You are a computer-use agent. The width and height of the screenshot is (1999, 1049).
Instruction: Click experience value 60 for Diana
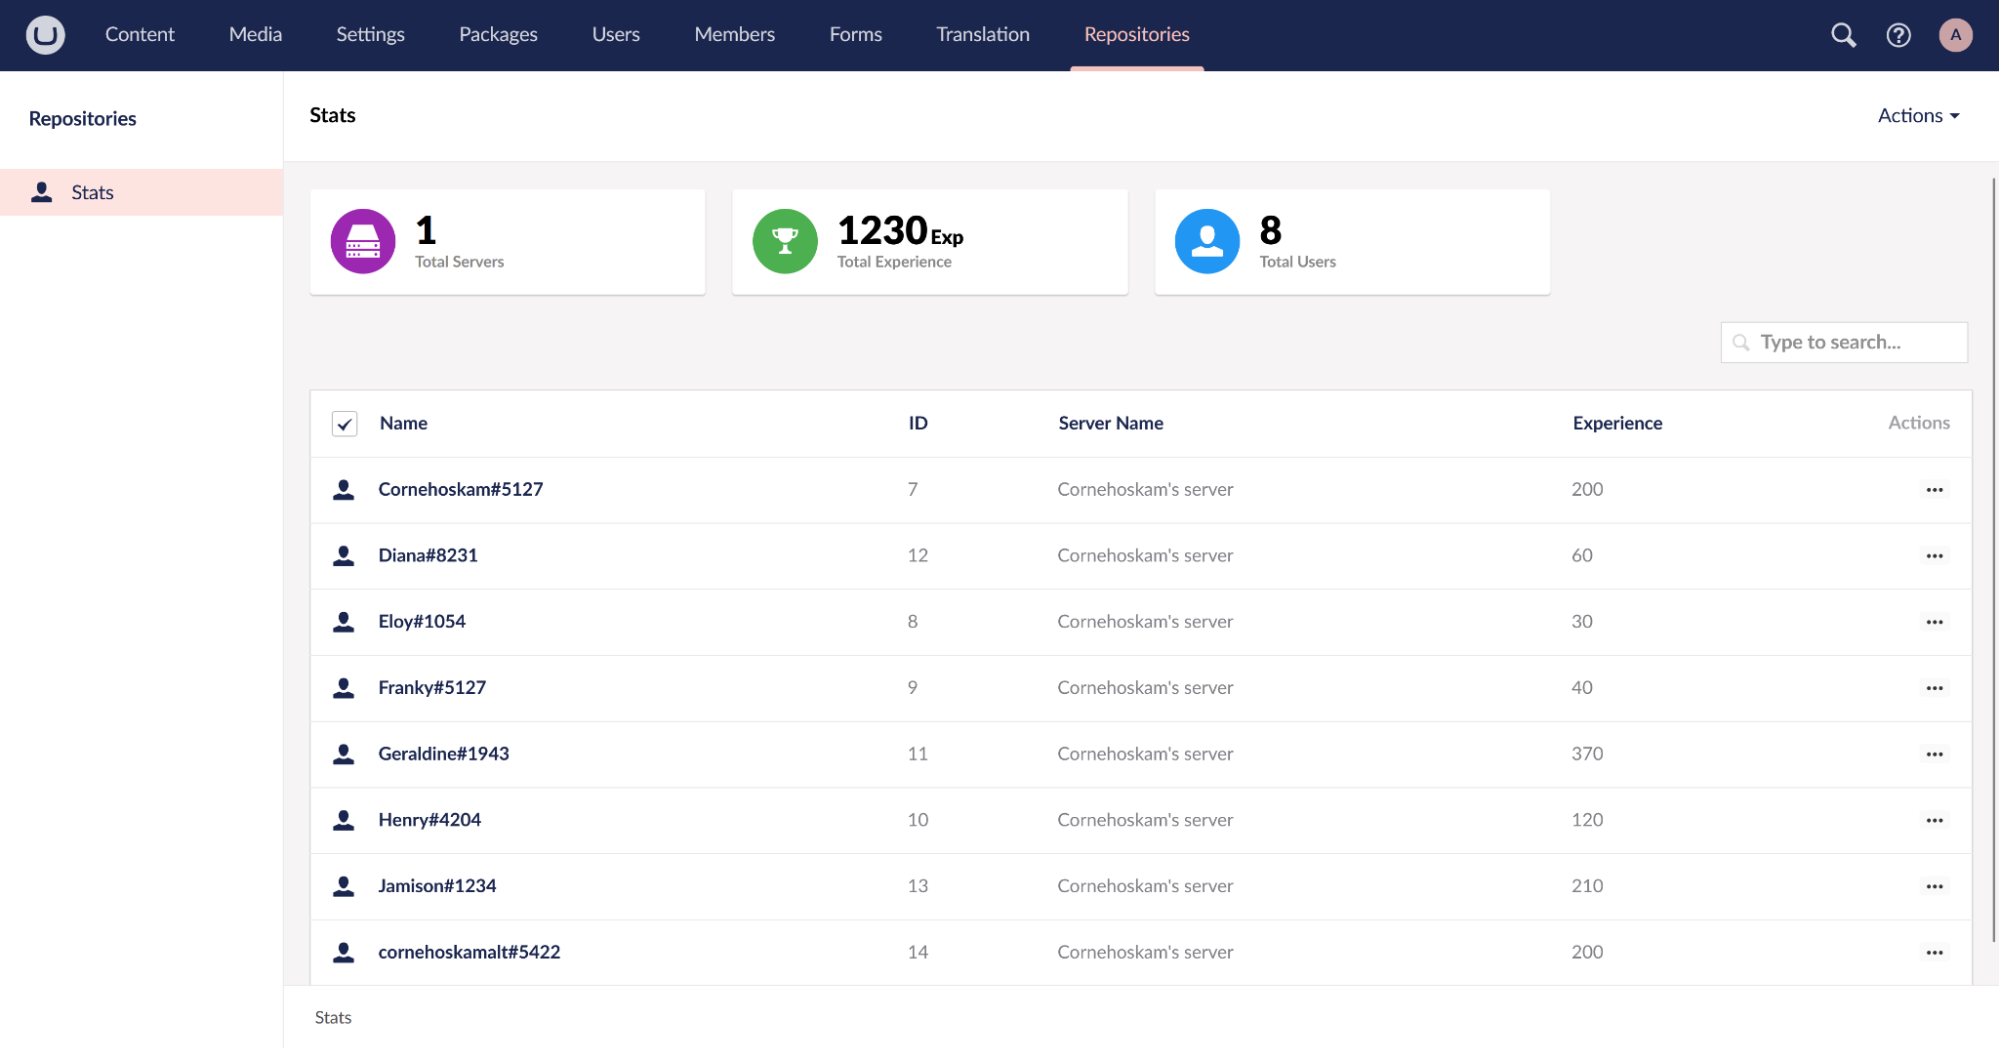1581,555
